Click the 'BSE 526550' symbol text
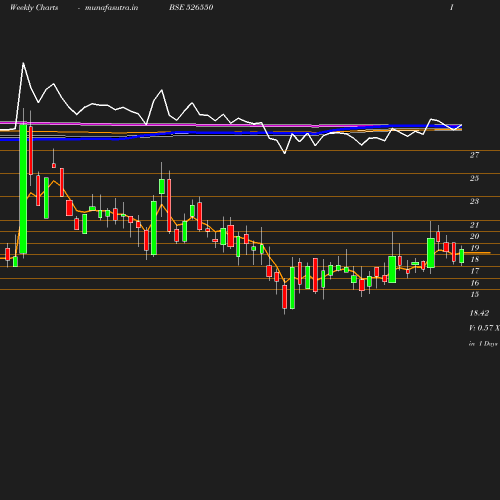The image size is (500, 500). pos(191,7)
